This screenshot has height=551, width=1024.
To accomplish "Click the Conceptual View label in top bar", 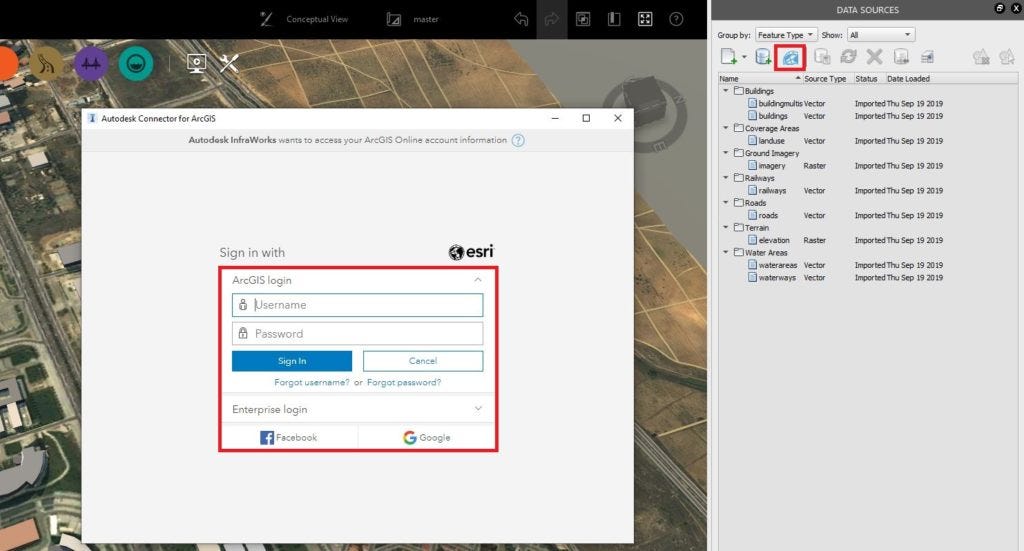I will (317, 19).
